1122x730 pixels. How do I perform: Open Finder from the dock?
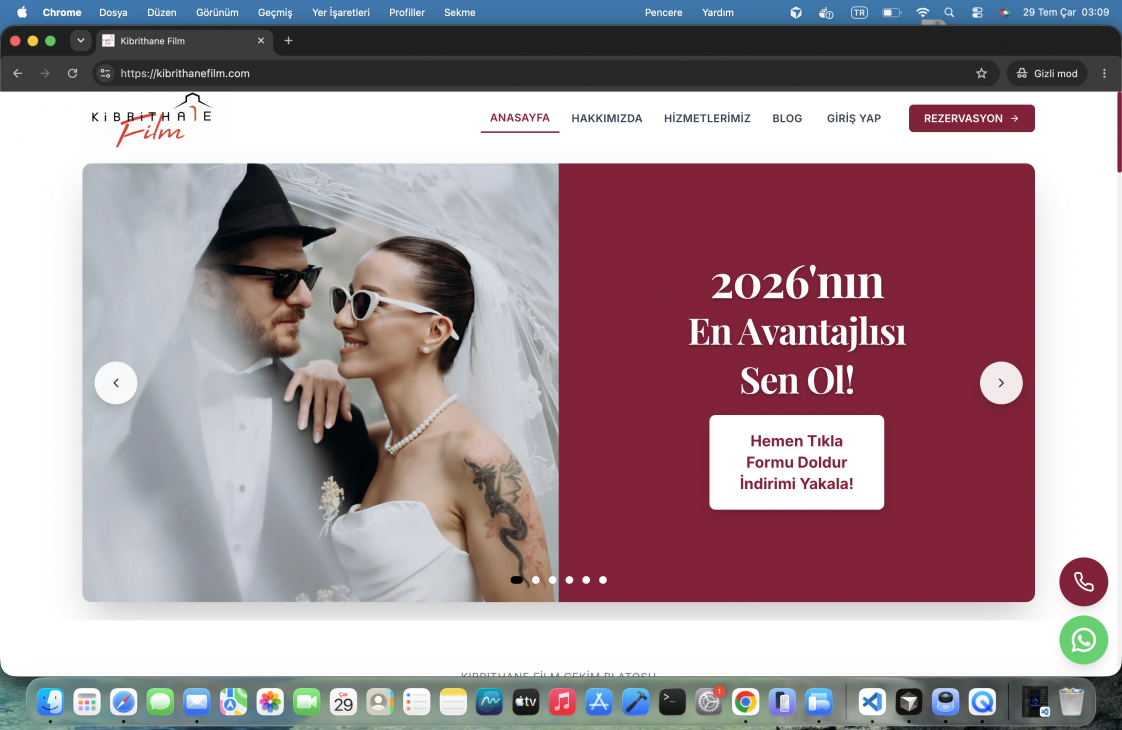tap(50, 702)
